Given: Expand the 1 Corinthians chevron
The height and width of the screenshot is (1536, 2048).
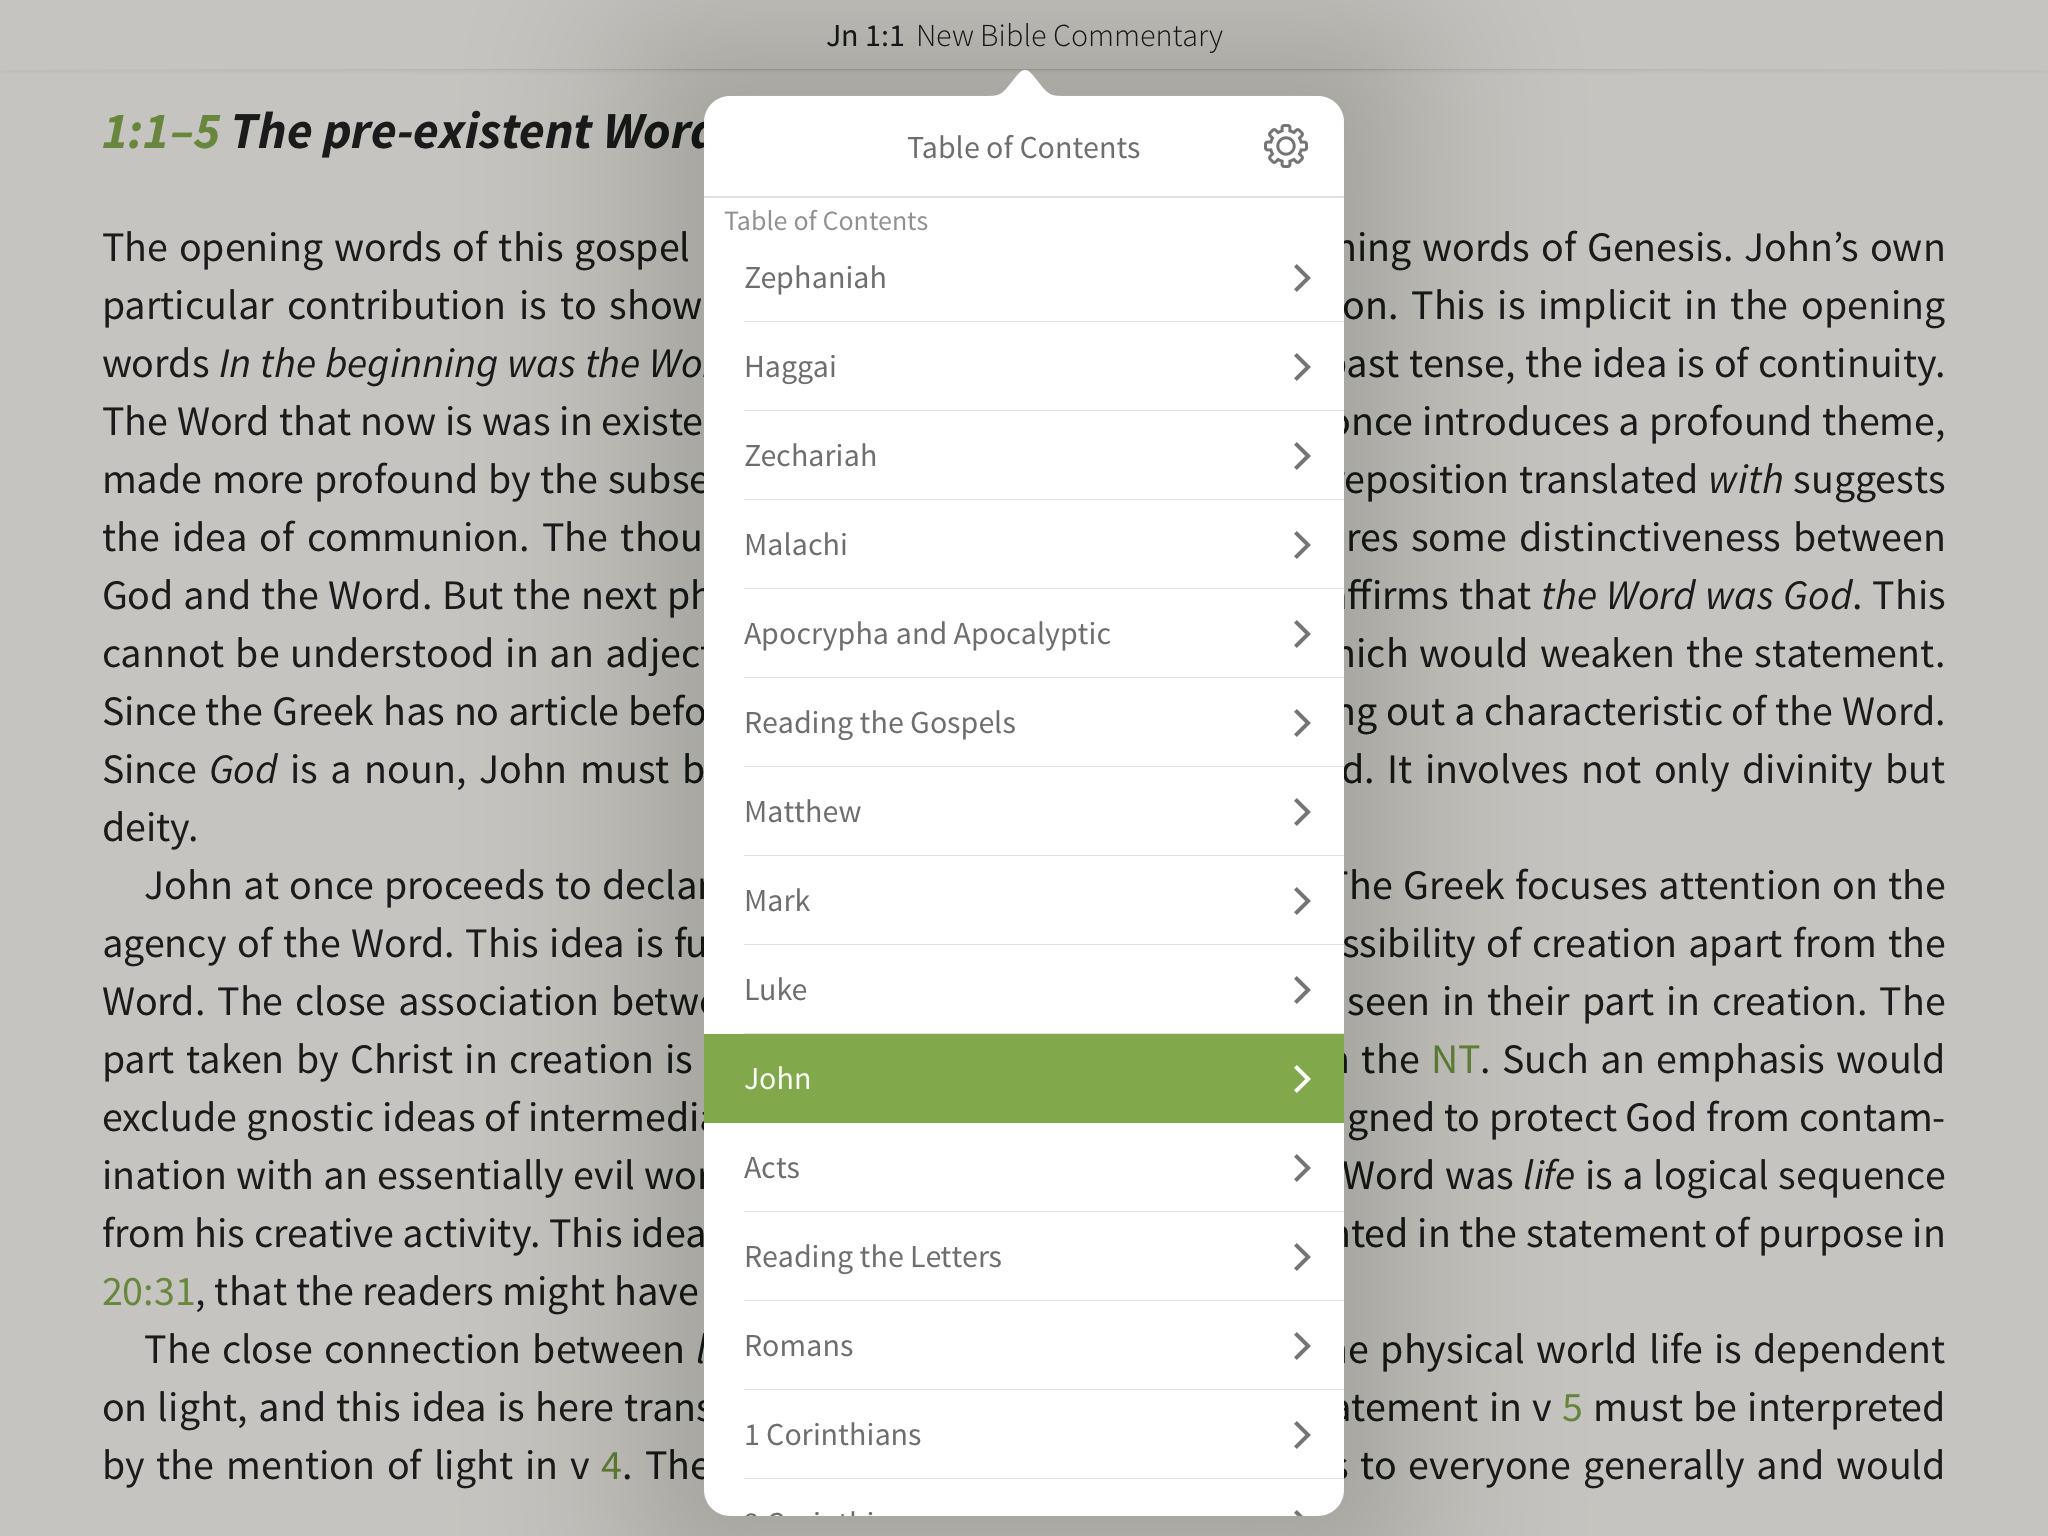Looking at the screenshot, I should (x=1301, y=1435).
